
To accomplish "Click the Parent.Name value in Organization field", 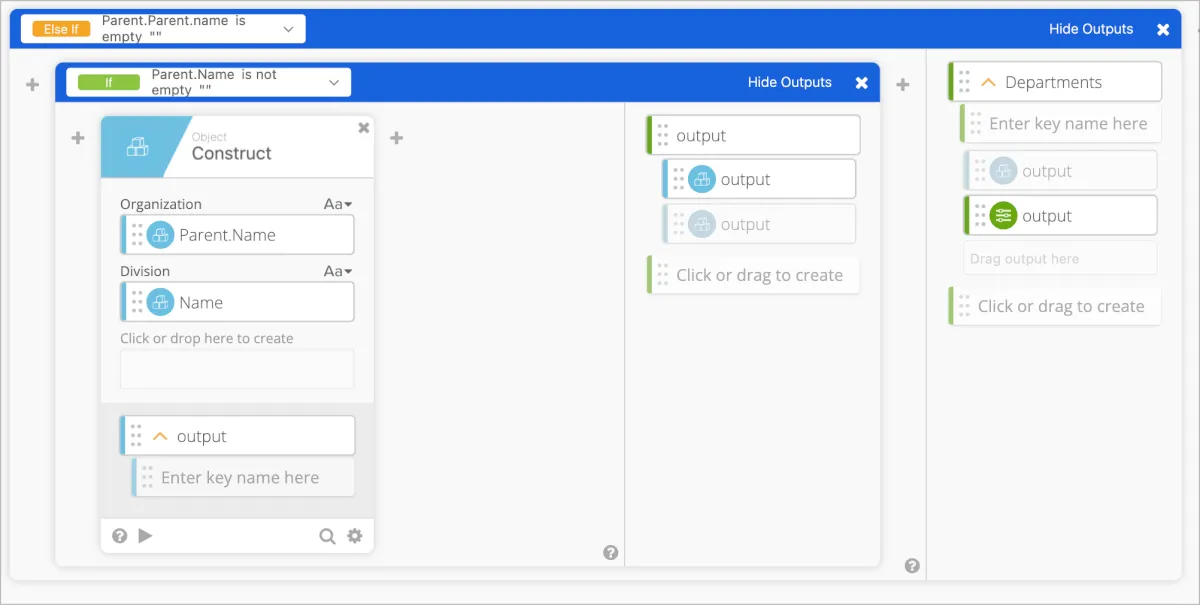I will [227, 235].
